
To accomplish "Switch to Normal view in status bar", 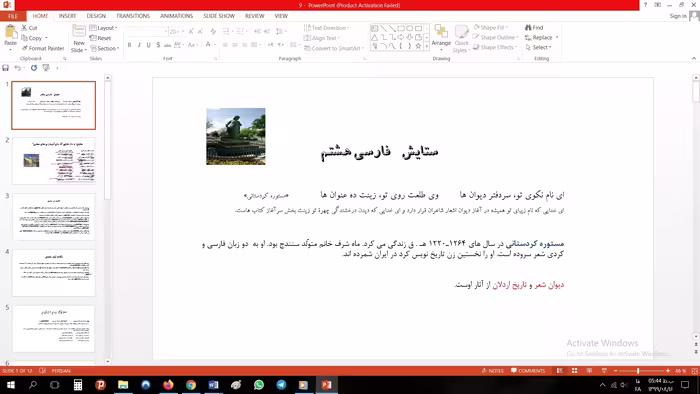I will [560, 371].
